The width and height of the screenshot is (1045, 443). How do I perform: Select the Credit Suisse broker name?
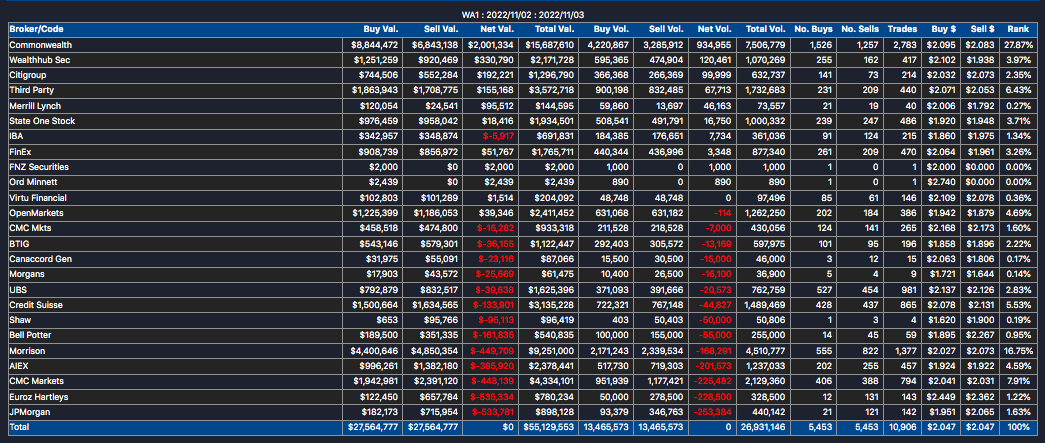35,305
